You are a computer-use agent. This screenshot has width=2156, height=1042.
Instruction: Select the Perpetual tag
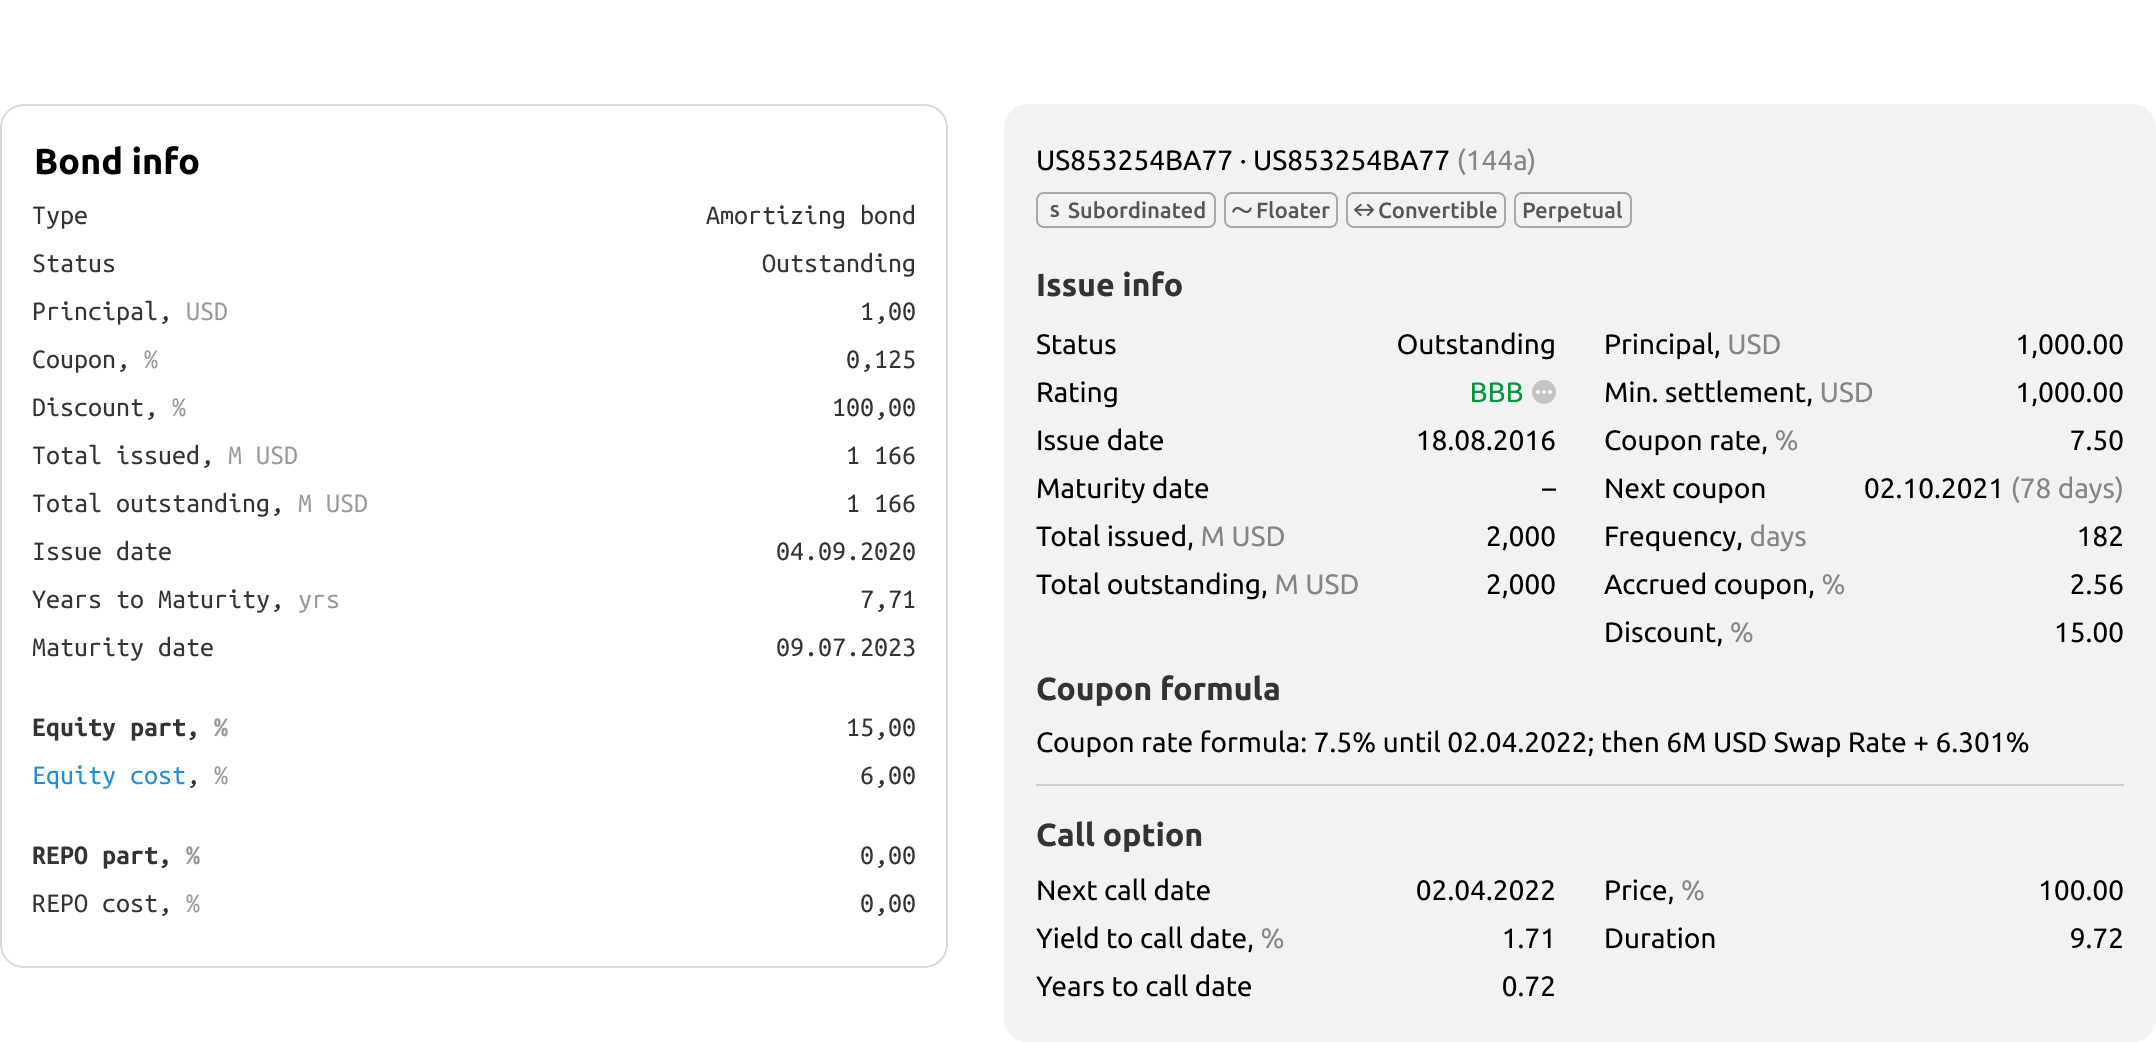[x=1572, y=211]
